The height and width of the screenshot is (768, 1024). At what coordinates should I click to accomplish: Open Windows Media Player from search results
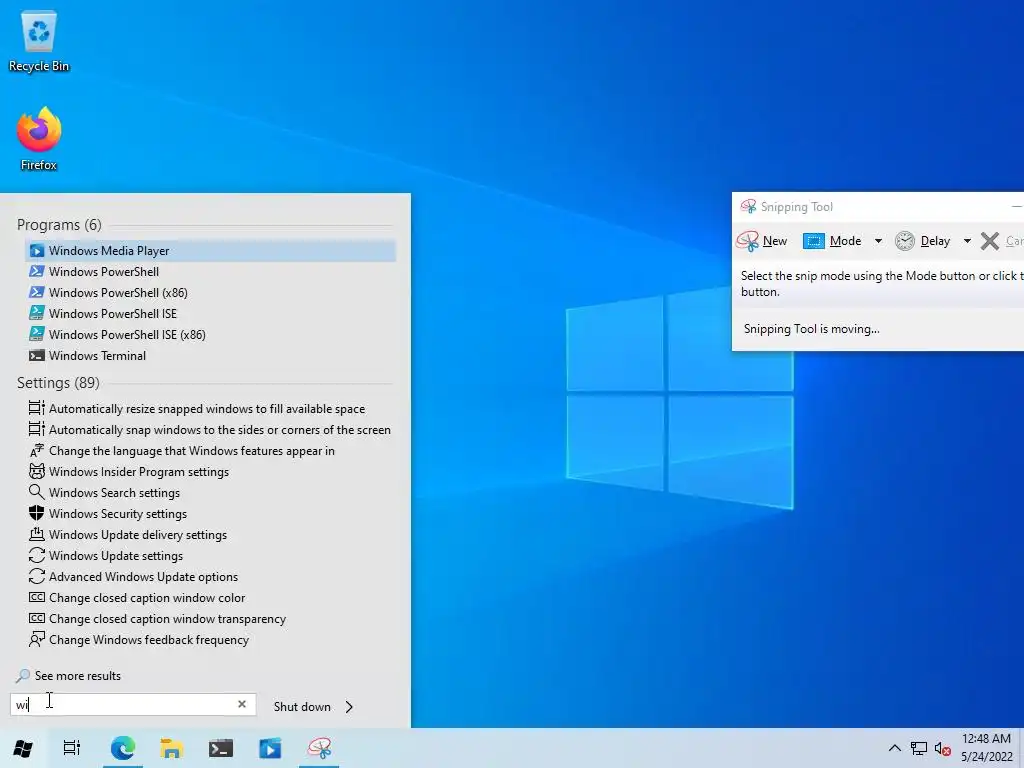click(210, 251)
